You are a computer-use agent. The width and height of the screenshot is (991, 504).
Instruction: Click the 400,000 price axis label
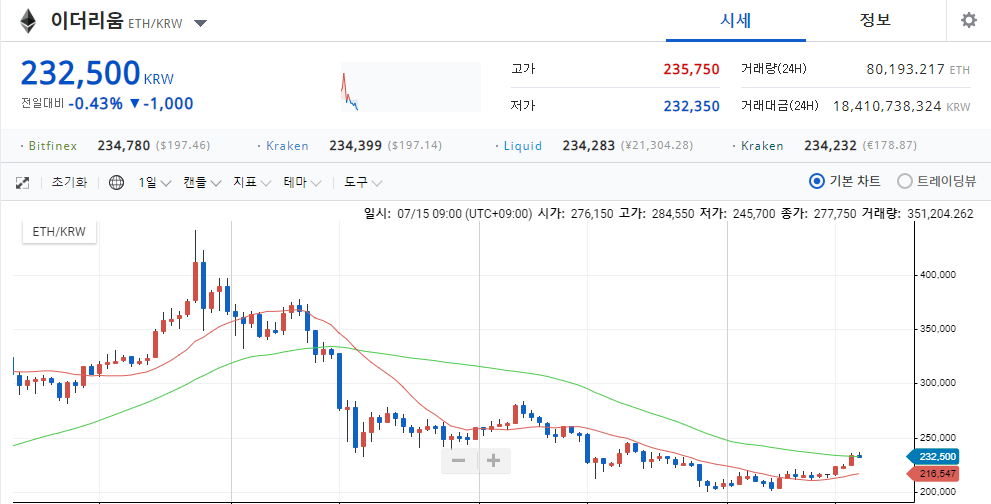[937, 275]
